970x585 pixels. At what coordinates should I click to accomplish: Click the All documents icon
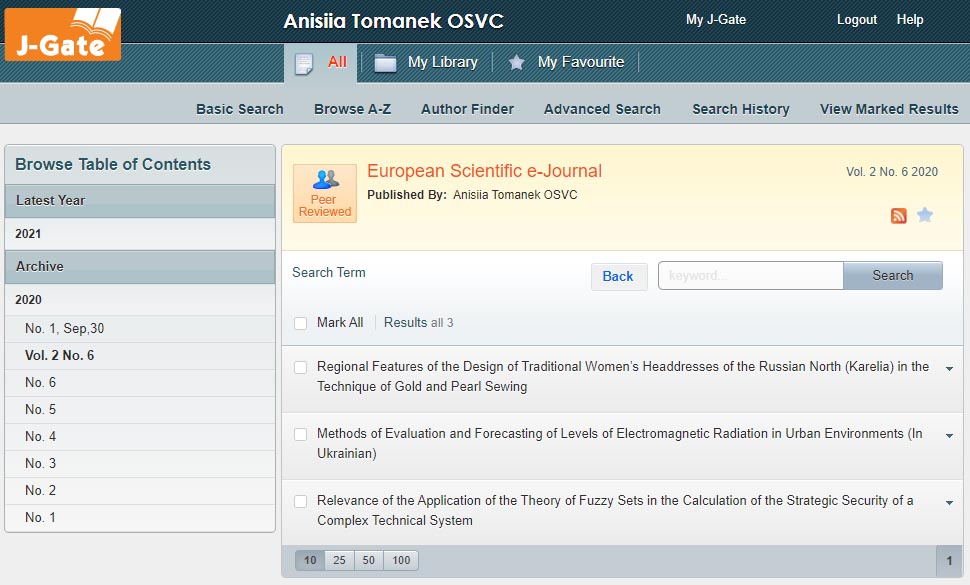tap(304, 63)
